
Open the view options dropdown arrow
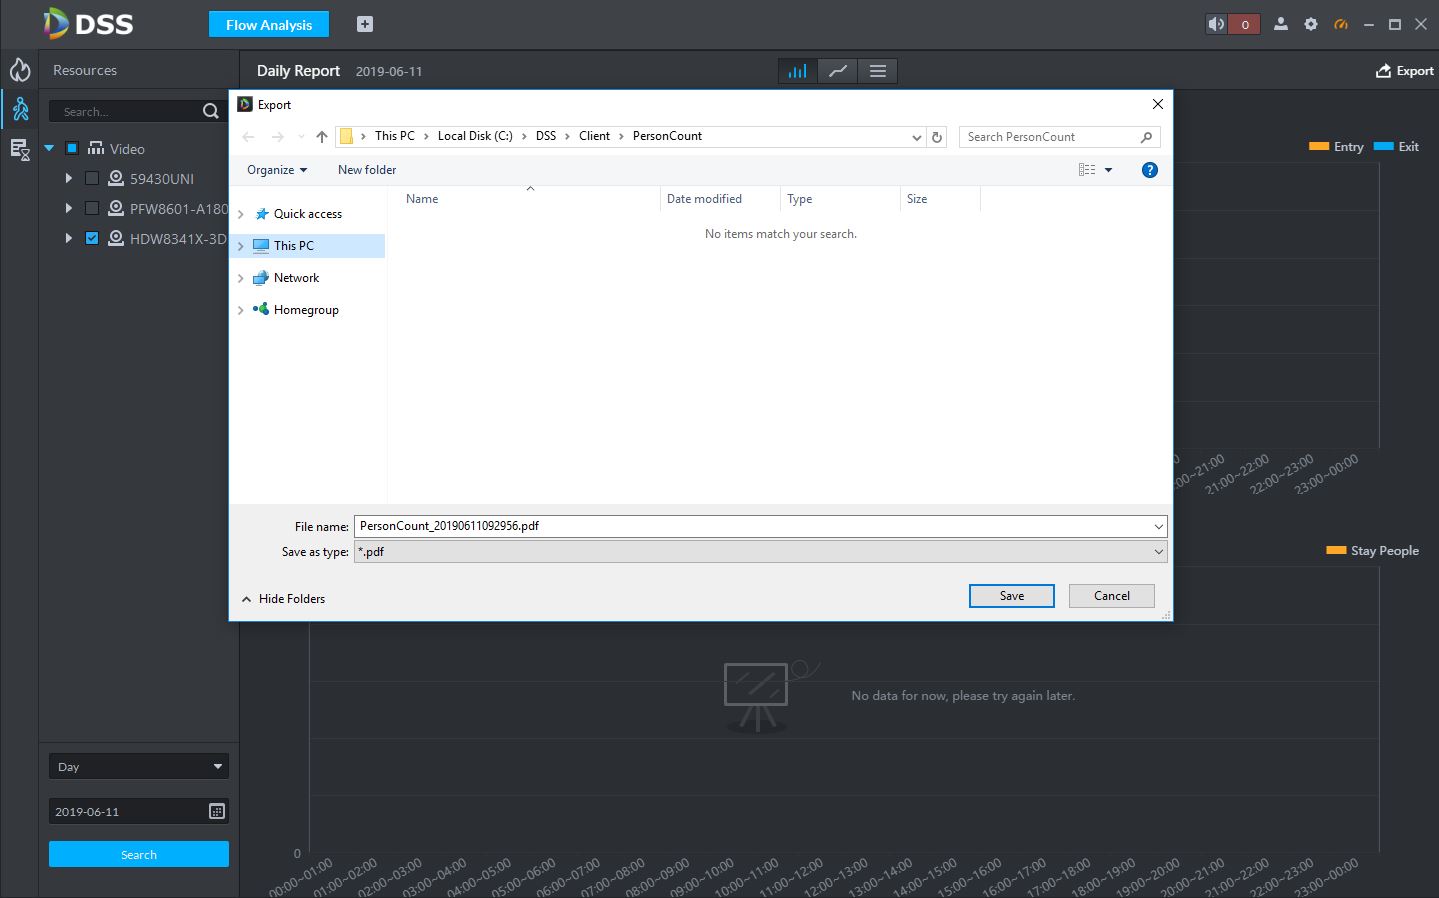pos(1108,170)
